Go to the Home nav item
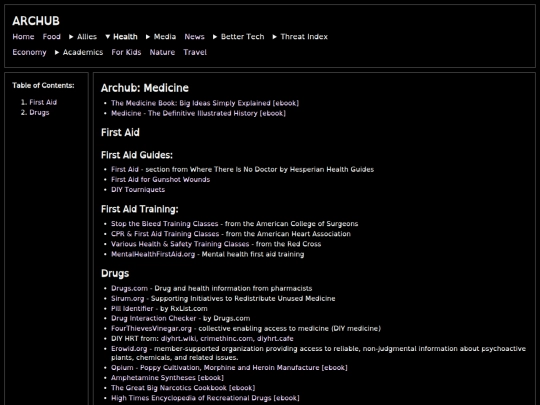Screen dimensions: 540x405 click(x=23, y=37)
